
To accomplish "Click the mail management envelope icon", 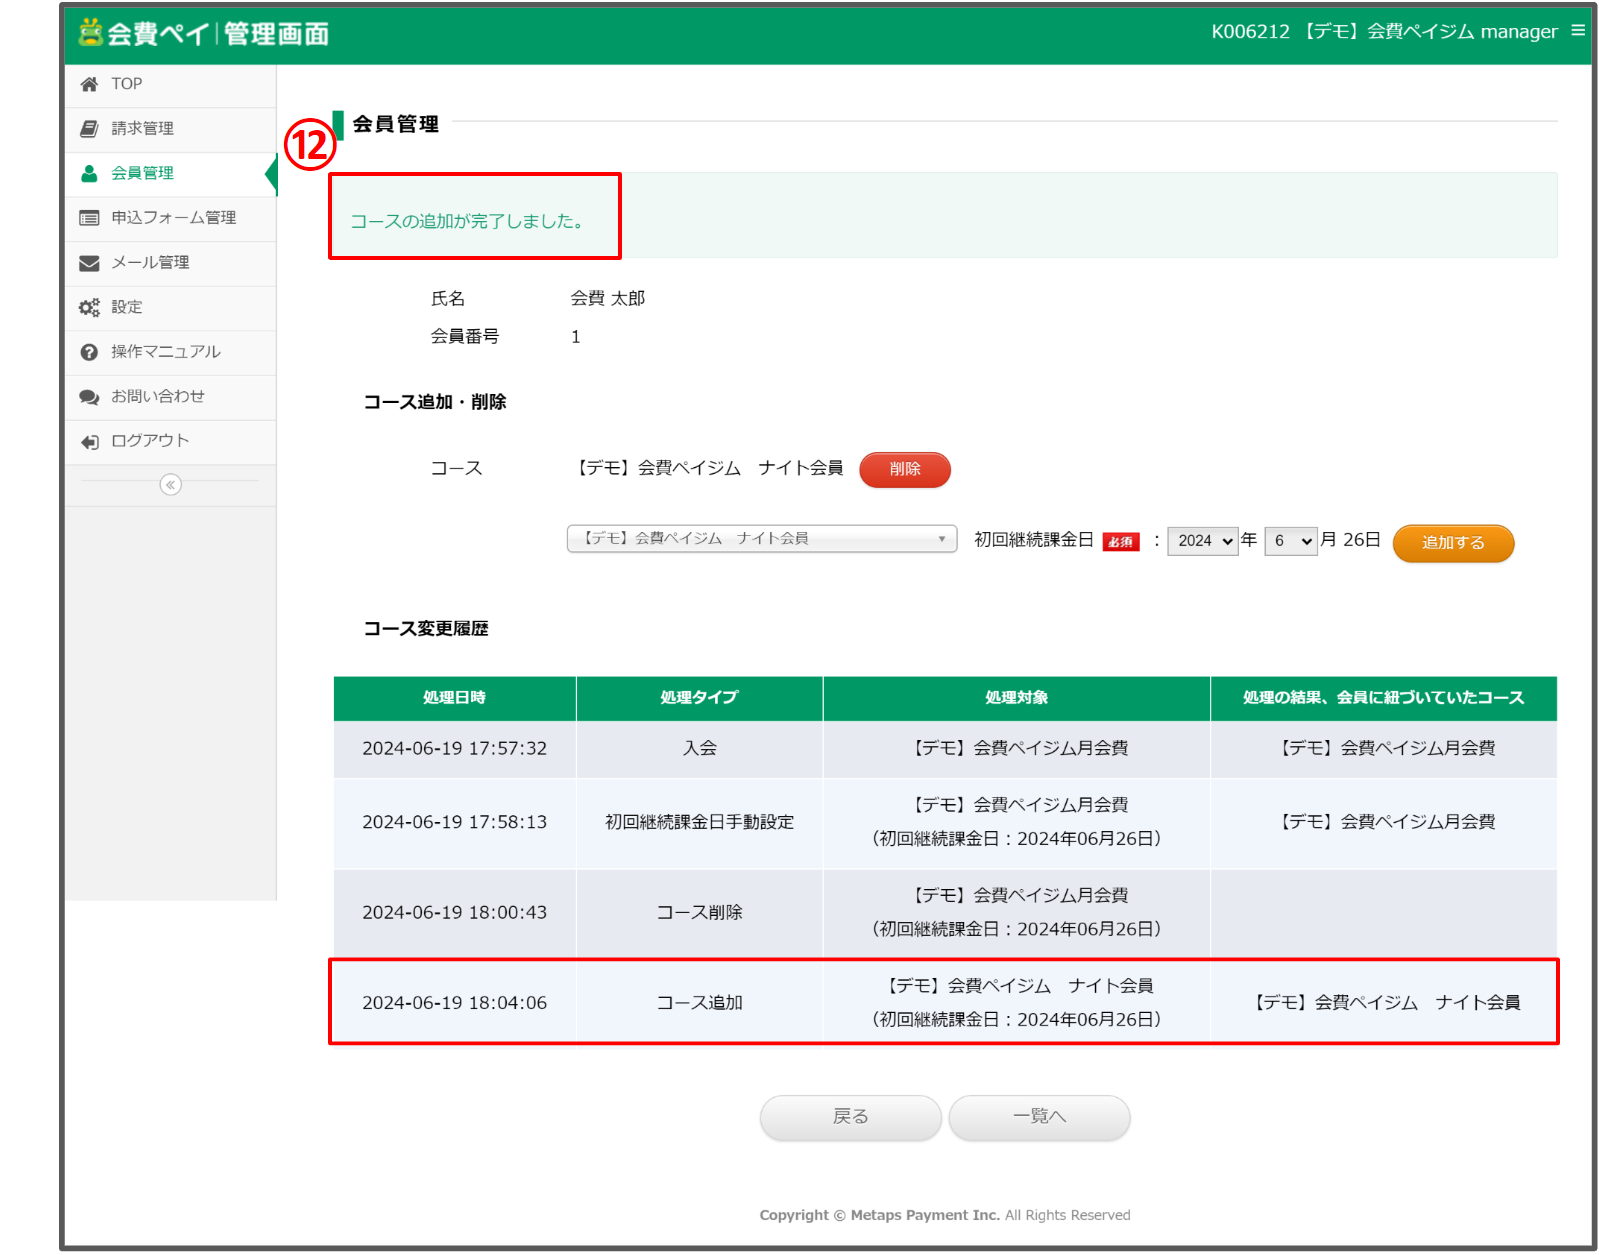I will click(89, 263).
